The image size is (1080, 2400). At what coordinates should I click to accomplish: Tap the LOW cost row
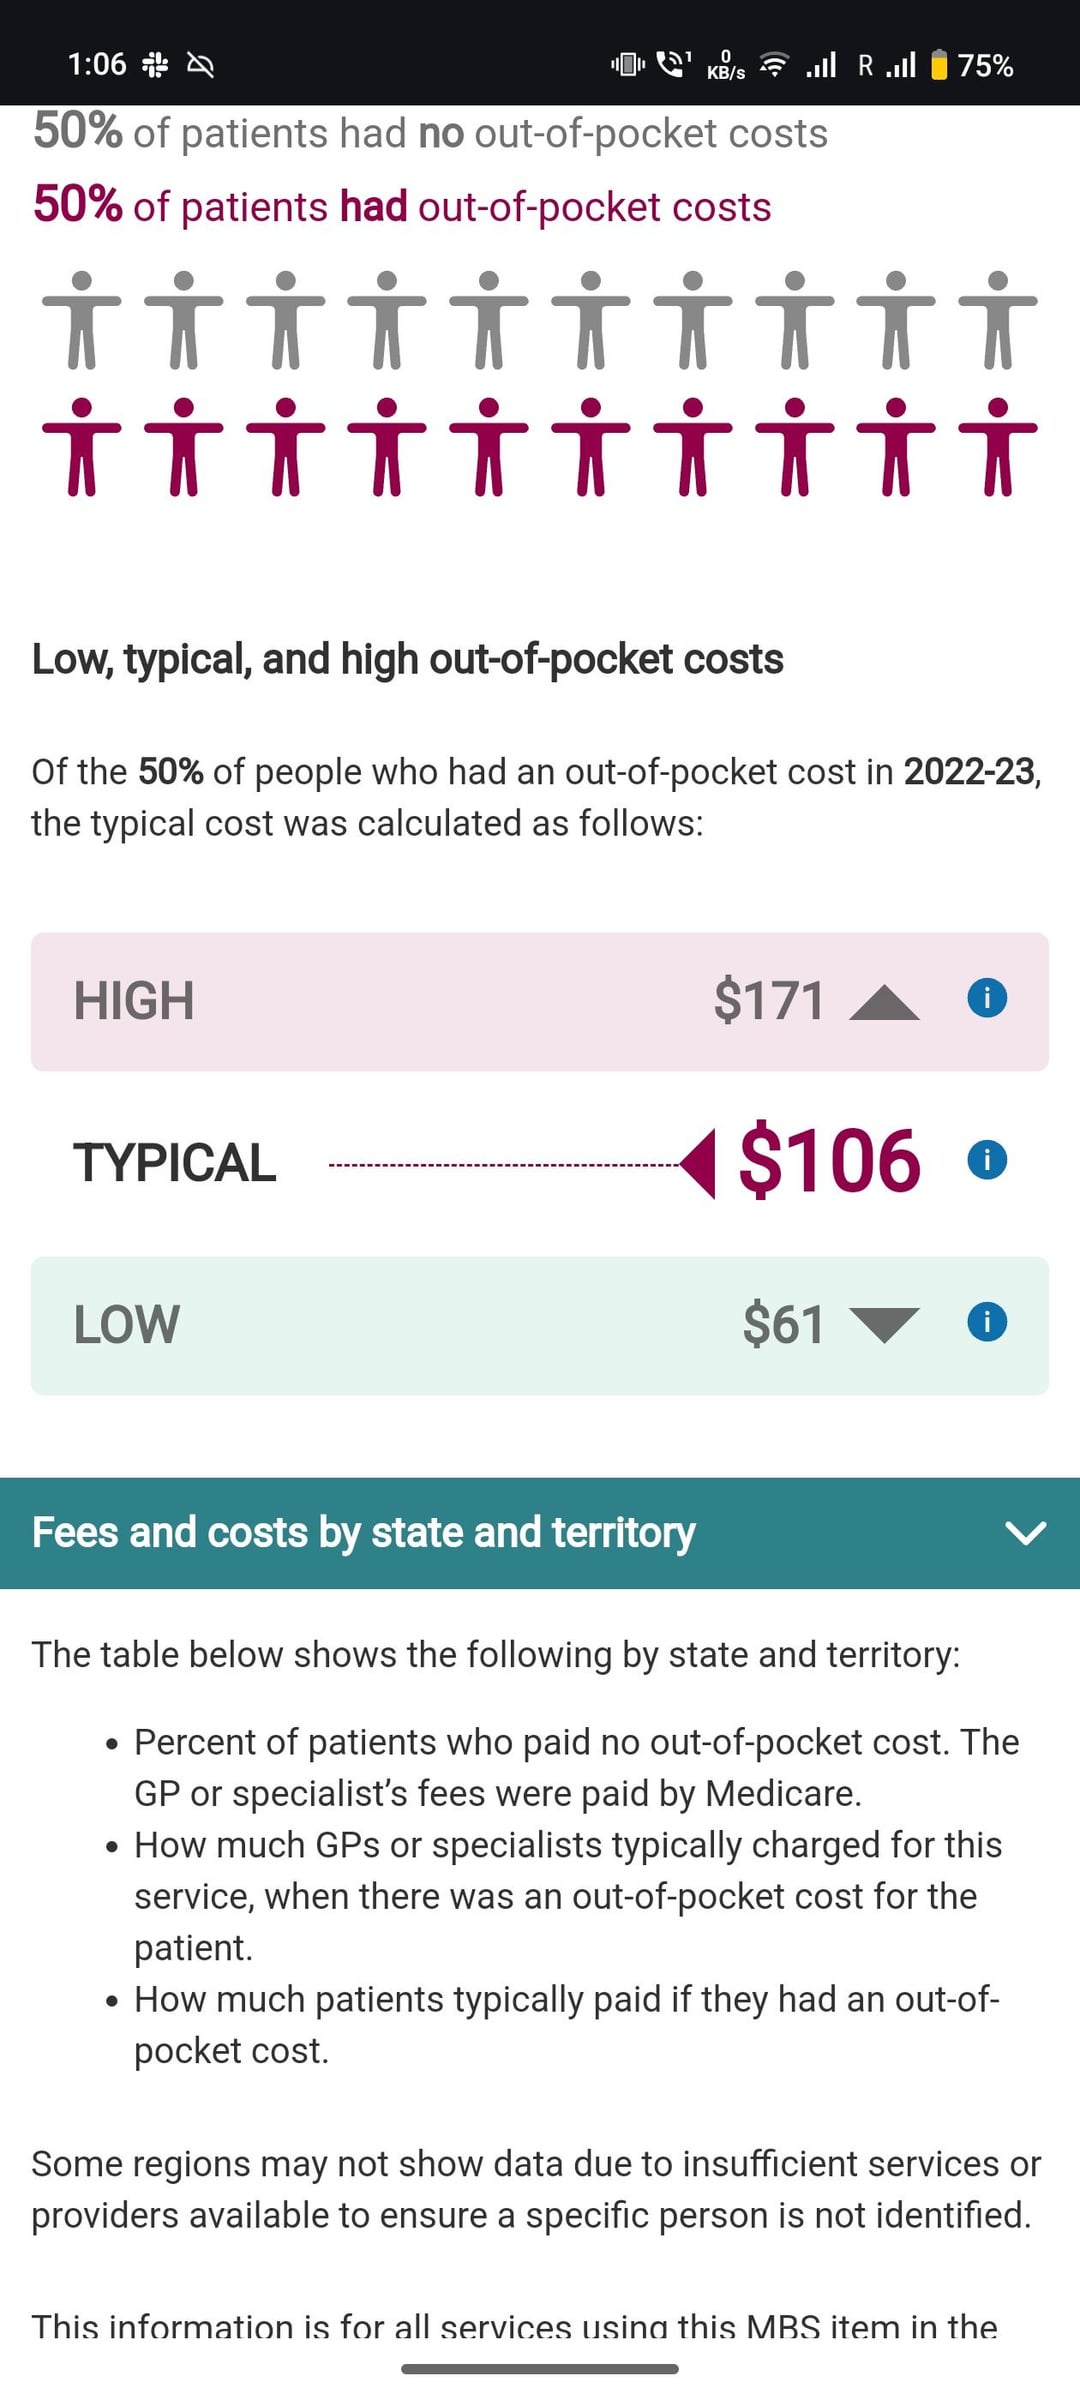point(400,1325)
